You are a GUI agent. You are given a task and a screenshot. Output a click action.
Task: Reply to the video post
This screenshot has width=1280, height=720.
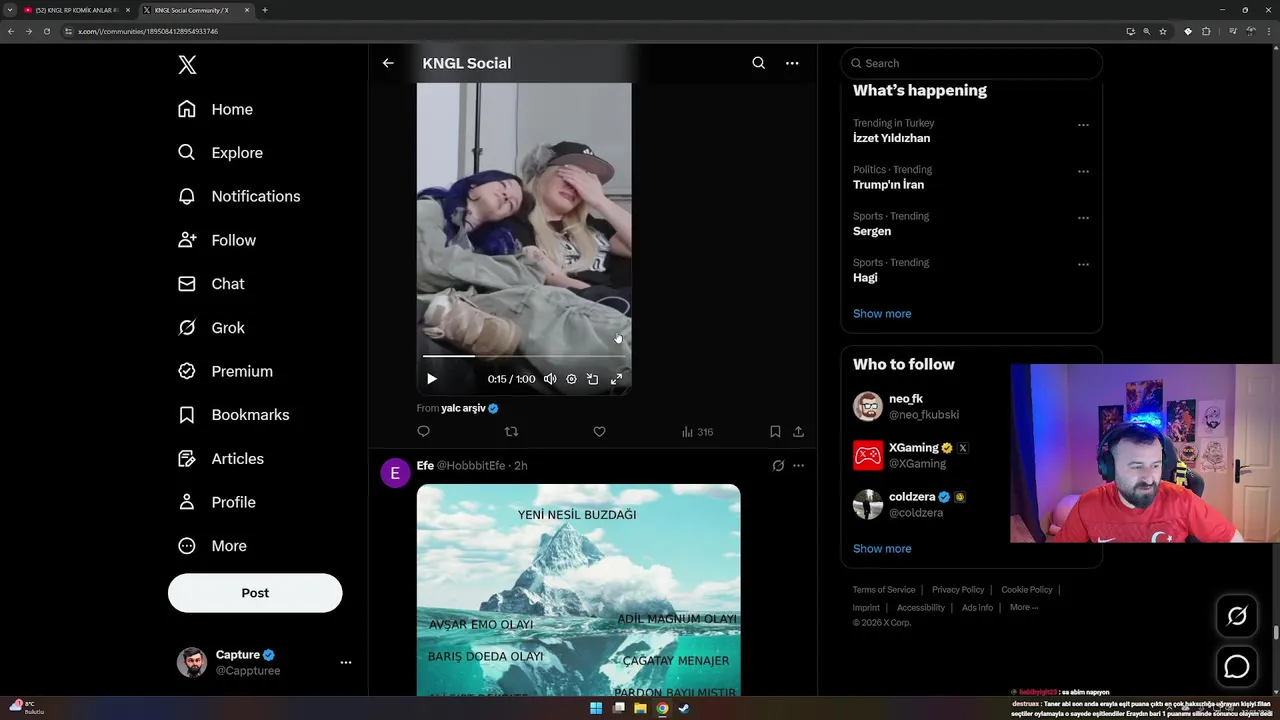pyautogui.click(x=423, y=432)
